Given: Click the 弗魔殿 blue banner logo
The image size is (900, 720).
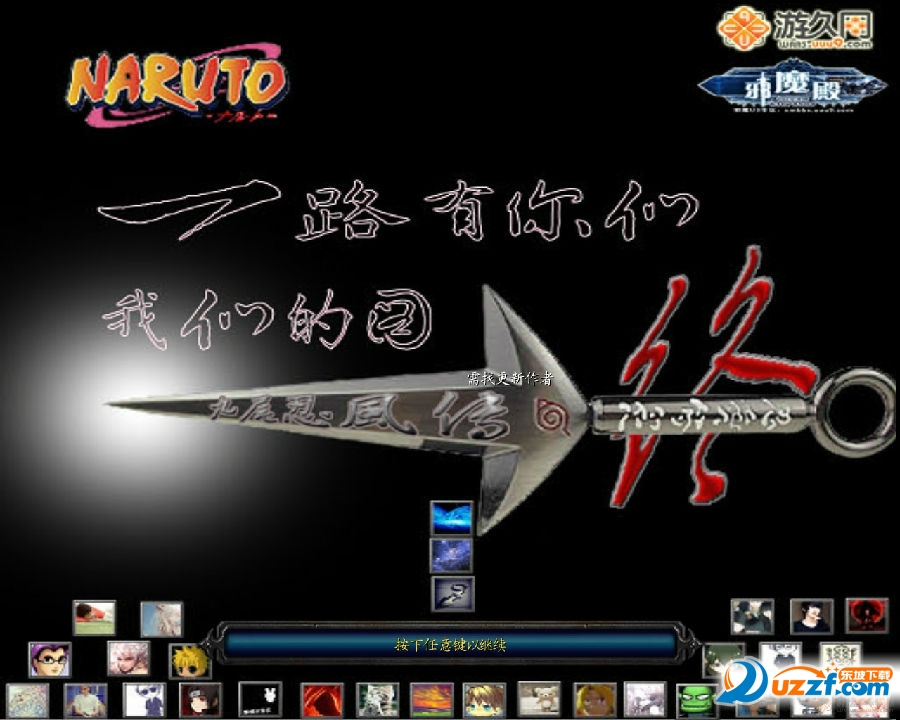Looking at the screenshot, I should point(792,86).
